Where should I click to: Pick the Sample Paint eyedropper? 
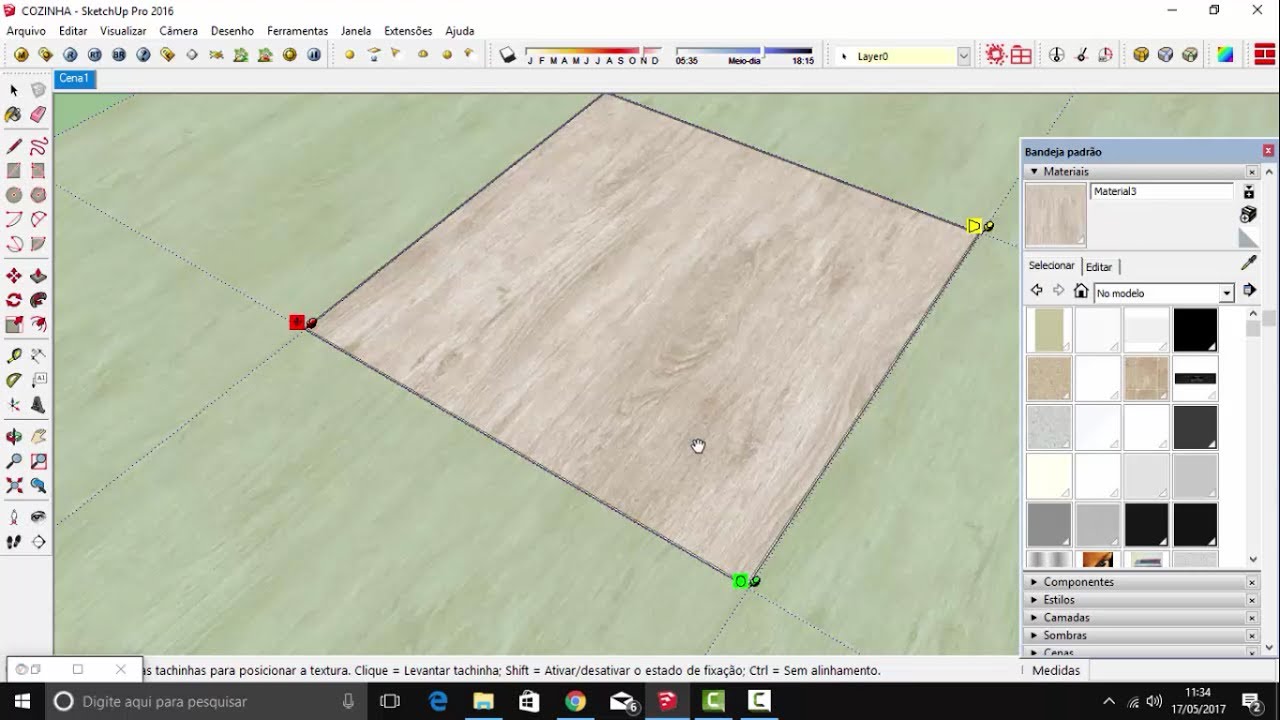pyautogui.click(x=1248, y=263)
